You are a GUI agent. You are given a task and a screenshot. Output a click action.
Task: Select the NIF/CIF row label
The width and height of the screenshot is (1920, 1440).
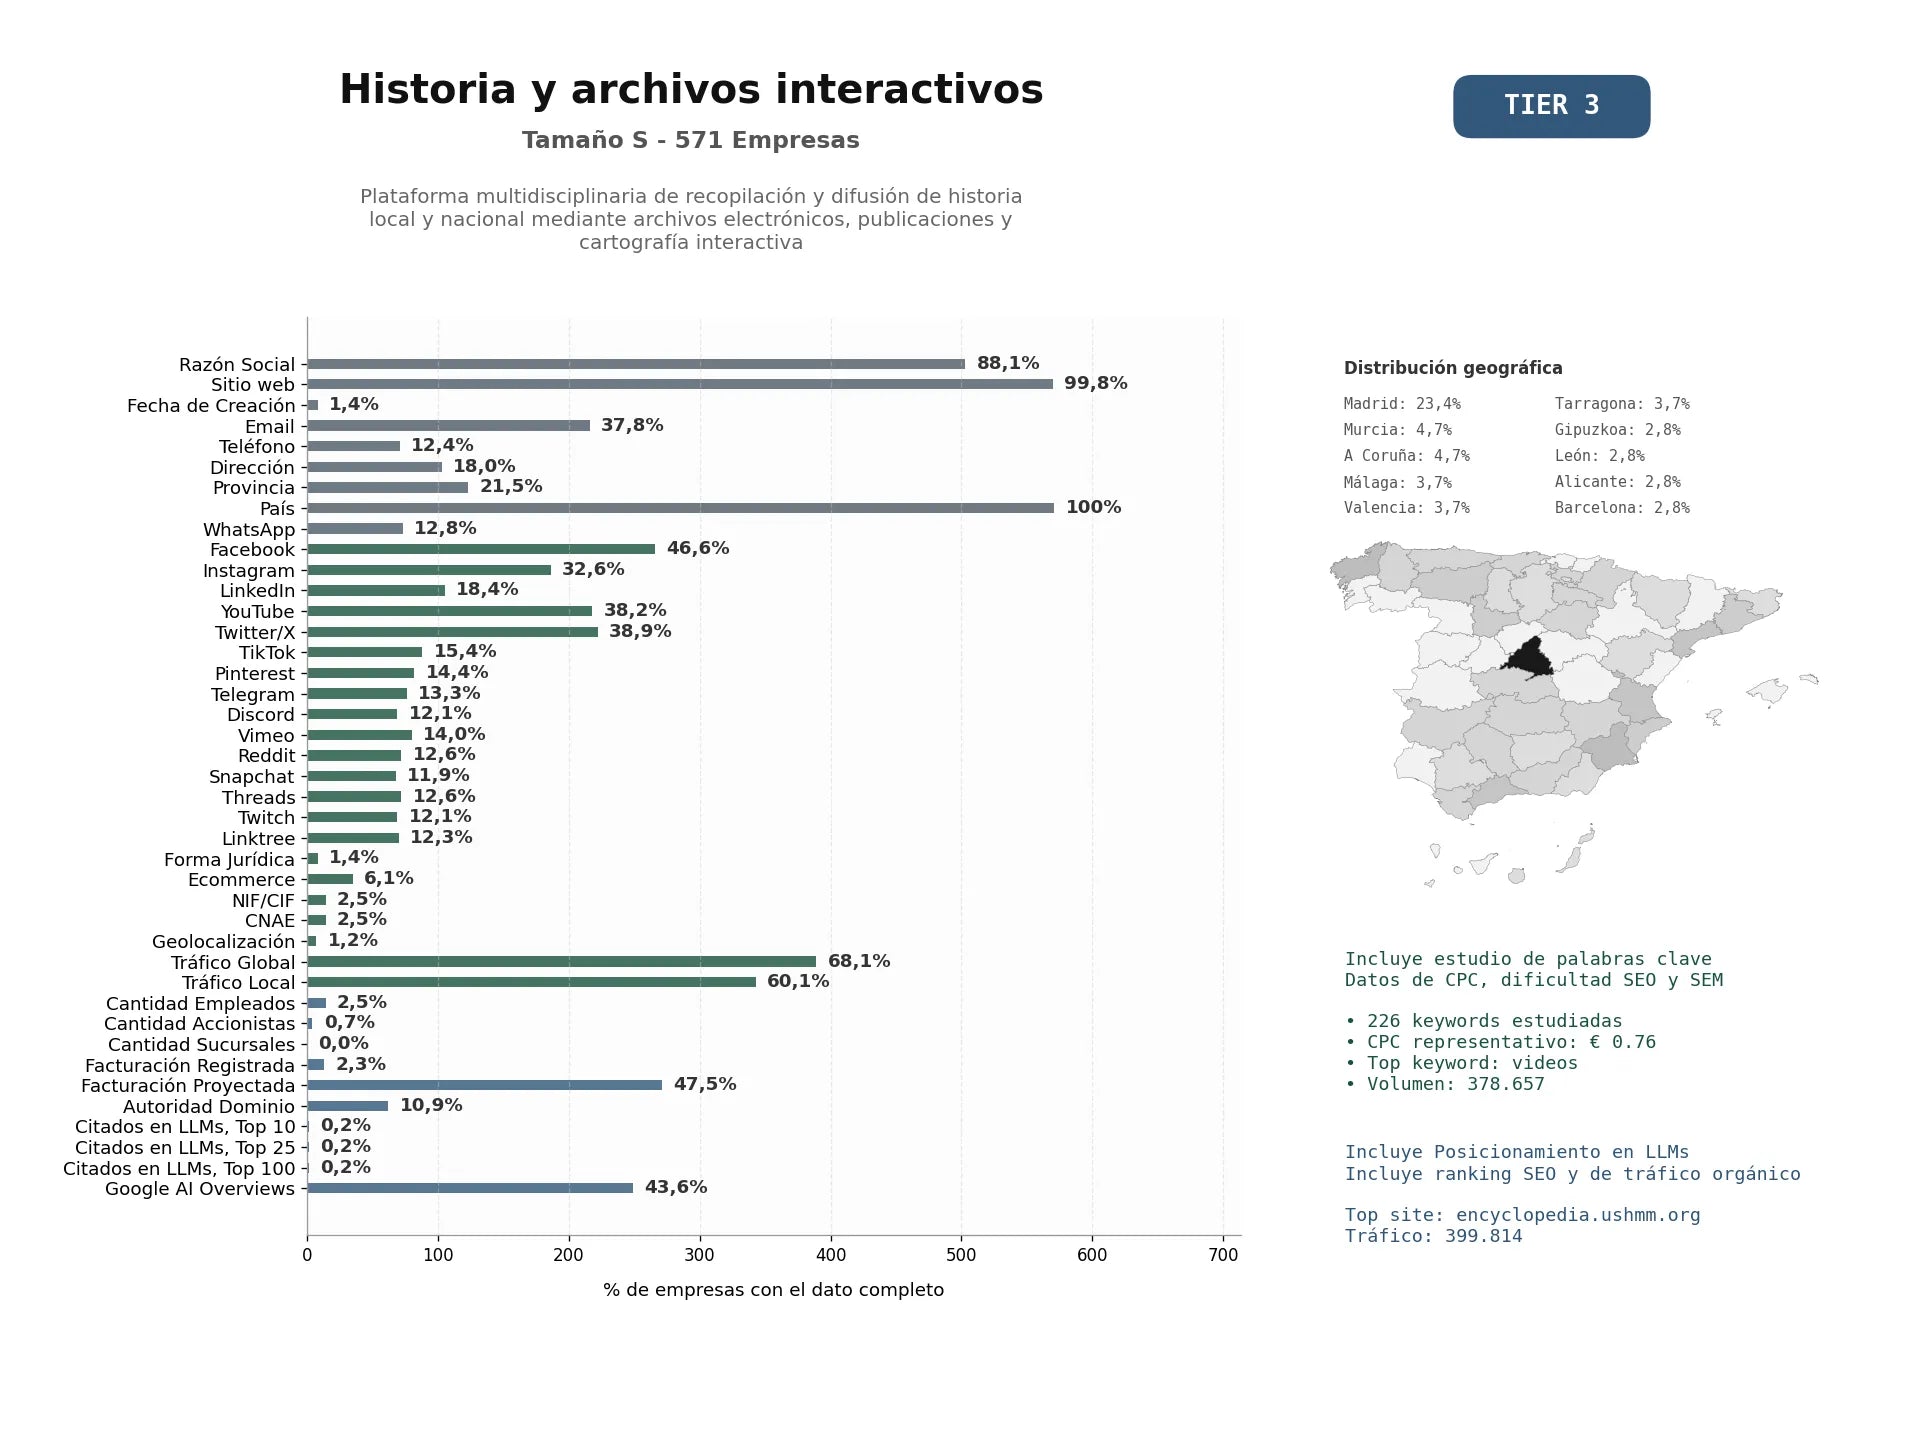(263, 901)
